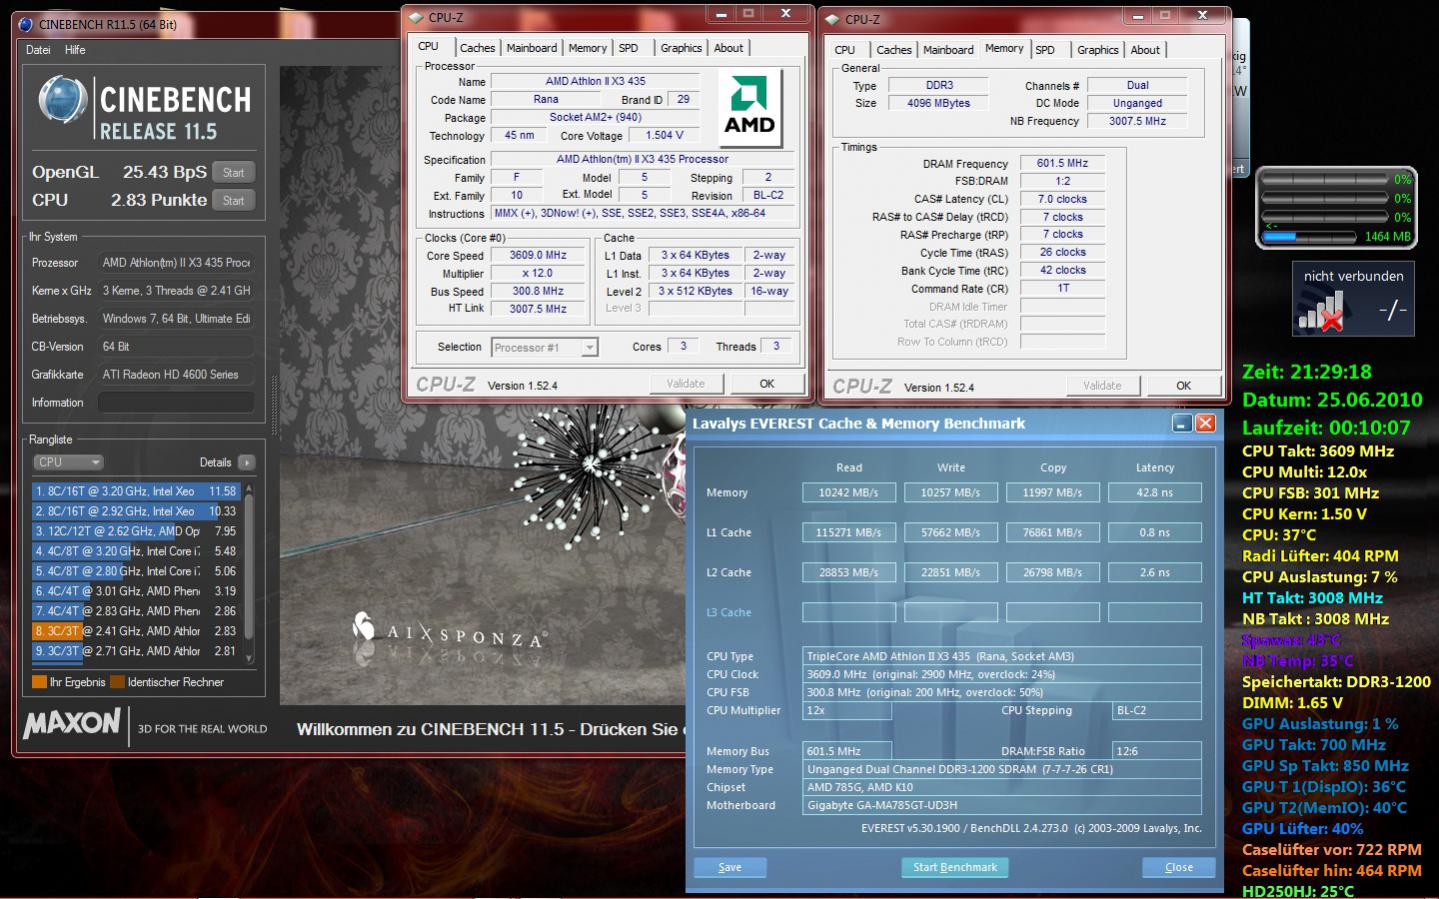Click the left CPU-Z title bar icon

(416, 17)
